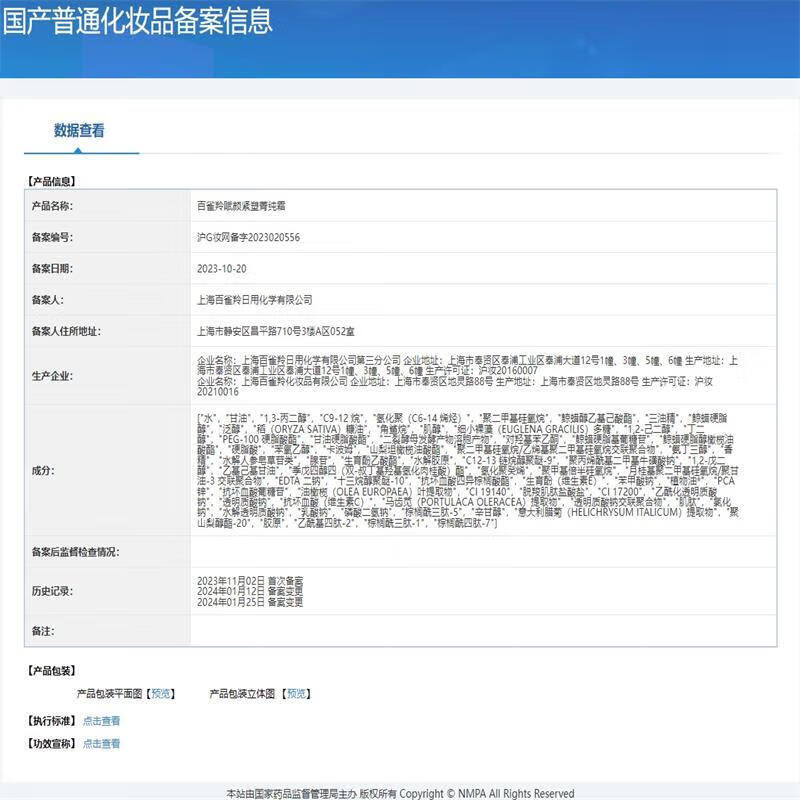Click the 历史记录 label
800x800 pixels.
(52, 591)
